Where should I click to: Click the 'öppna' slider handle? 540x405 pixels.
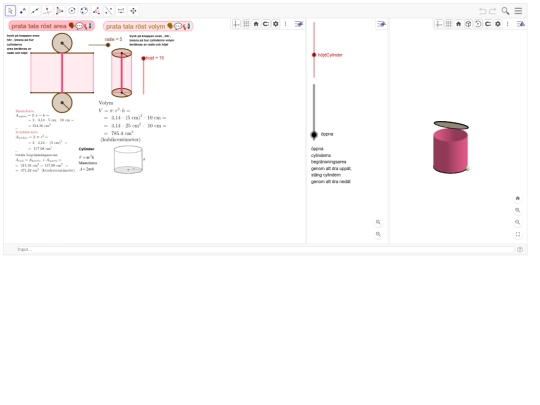[x=314, y=135]
